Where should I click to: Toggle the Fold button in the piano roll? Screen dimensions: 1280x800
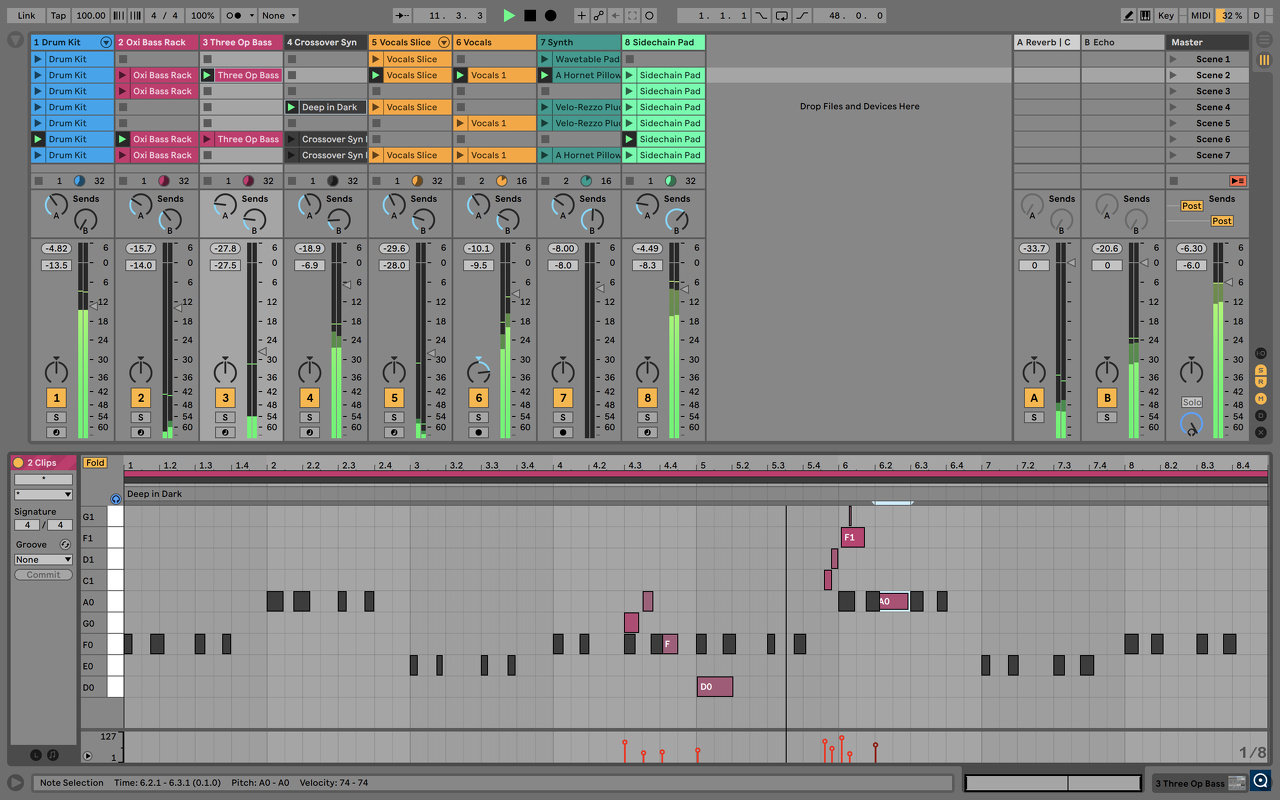(95, 463)
